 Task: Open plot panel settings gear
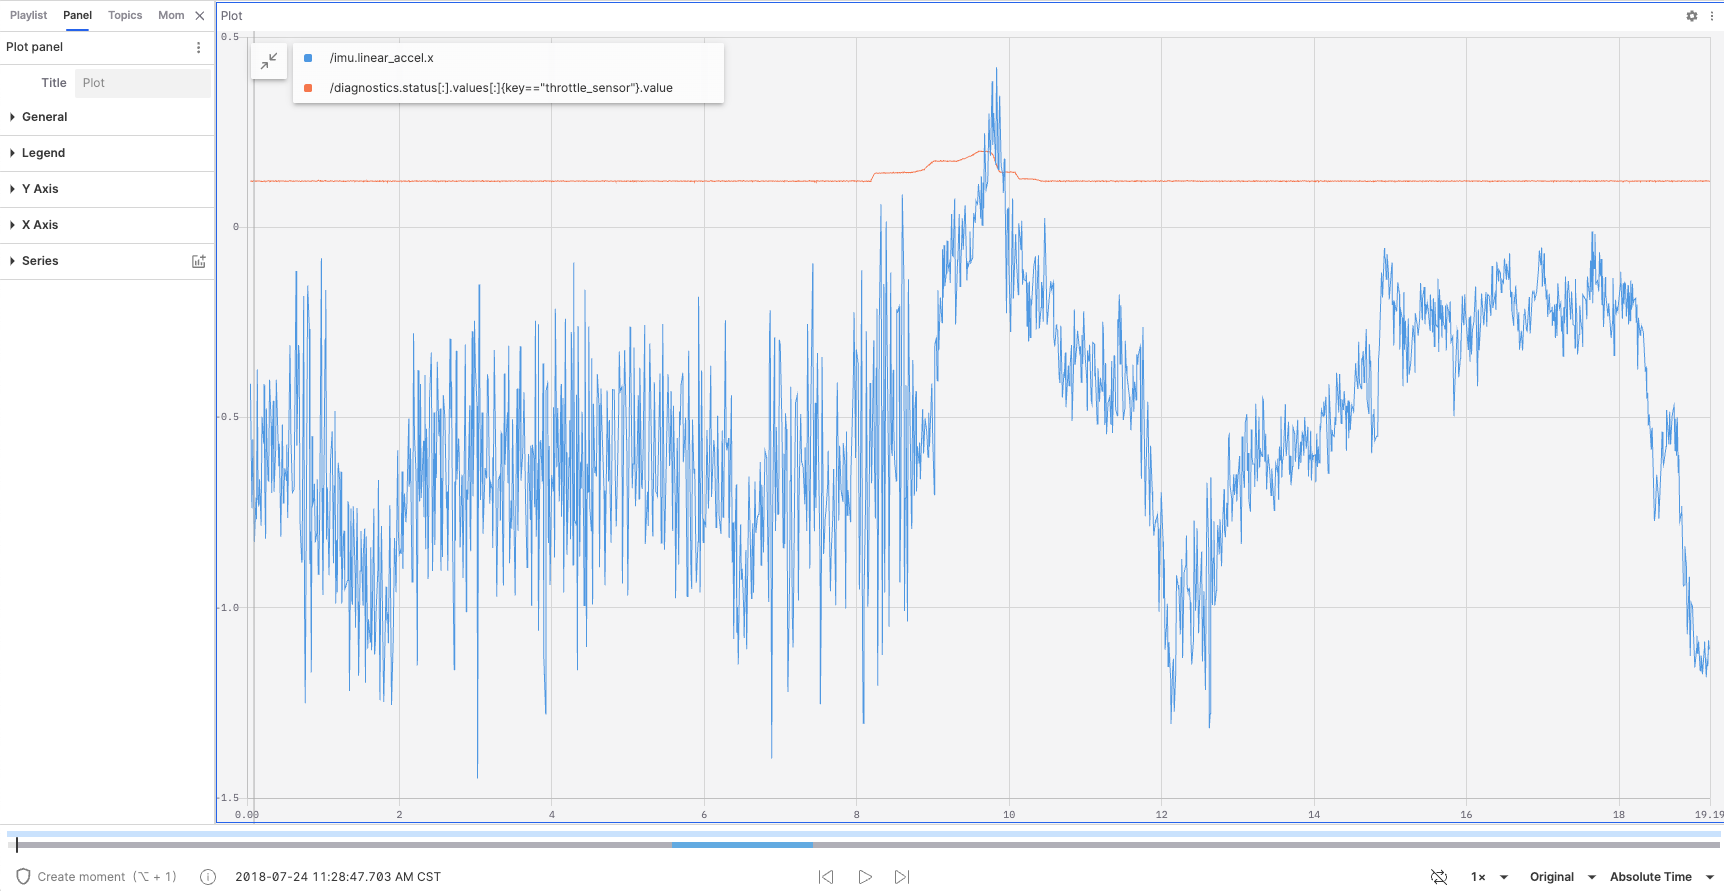(x=1692, y=16)
